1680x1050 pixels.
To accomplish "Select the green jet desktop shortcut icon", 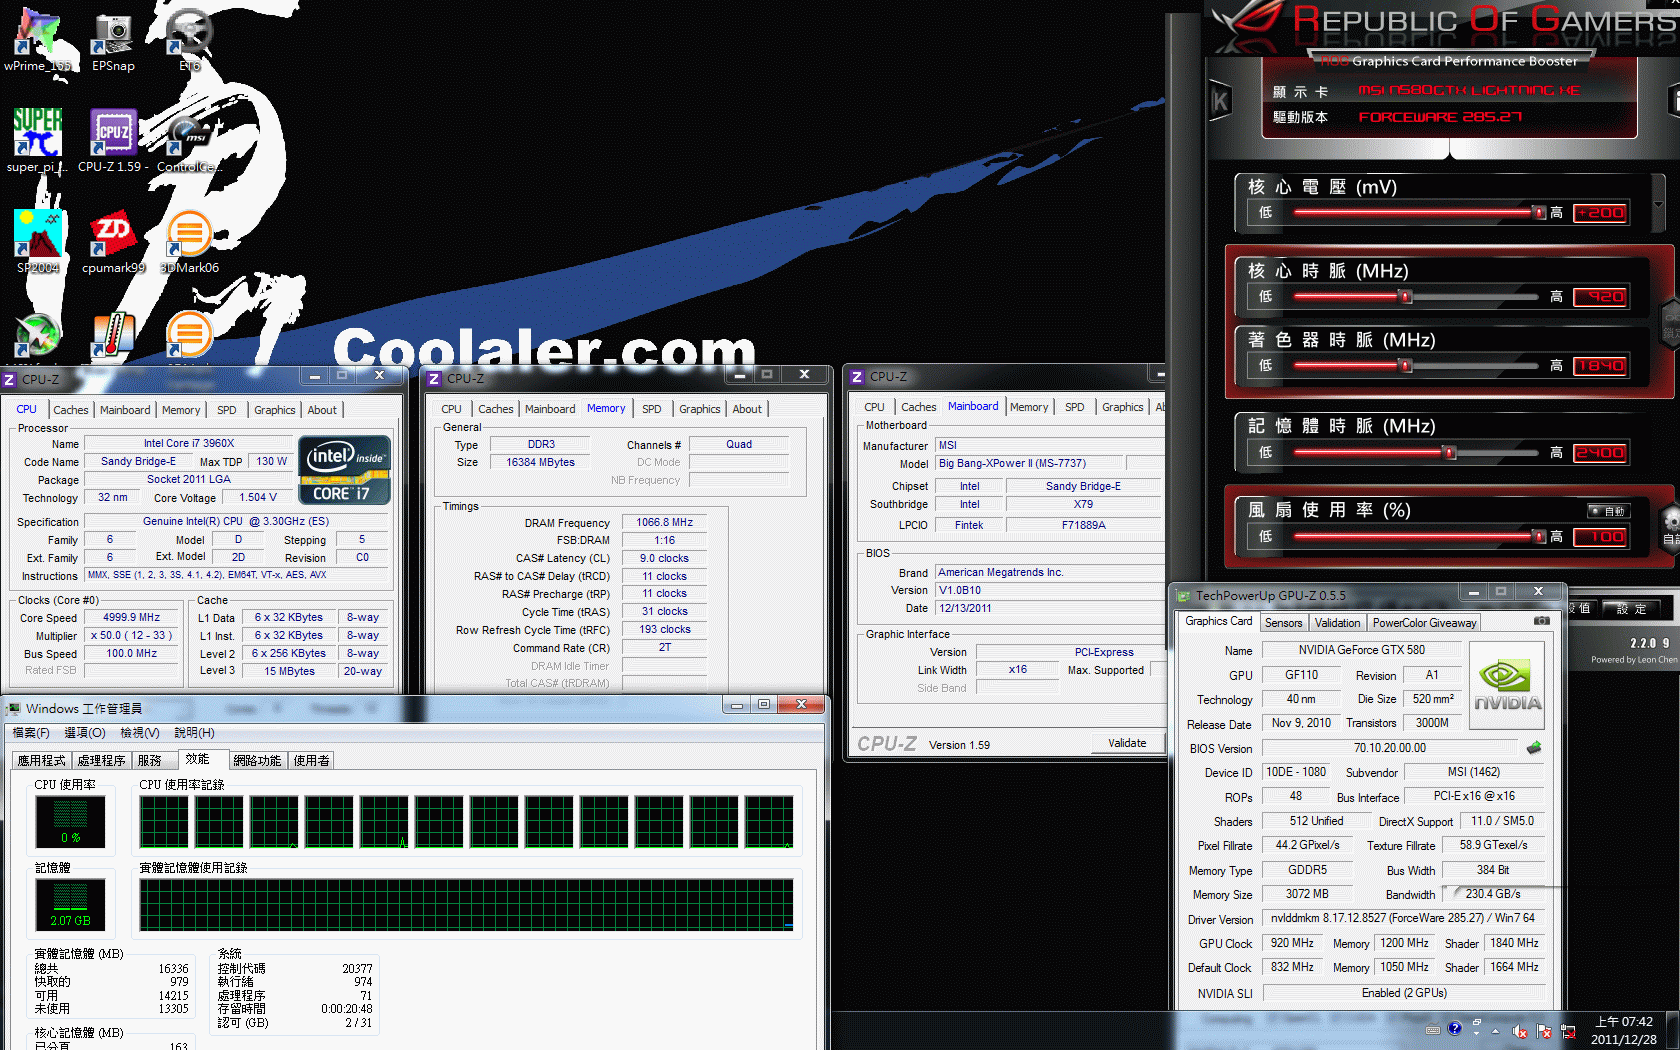I will pyautogui.click(x=38, y=335).
